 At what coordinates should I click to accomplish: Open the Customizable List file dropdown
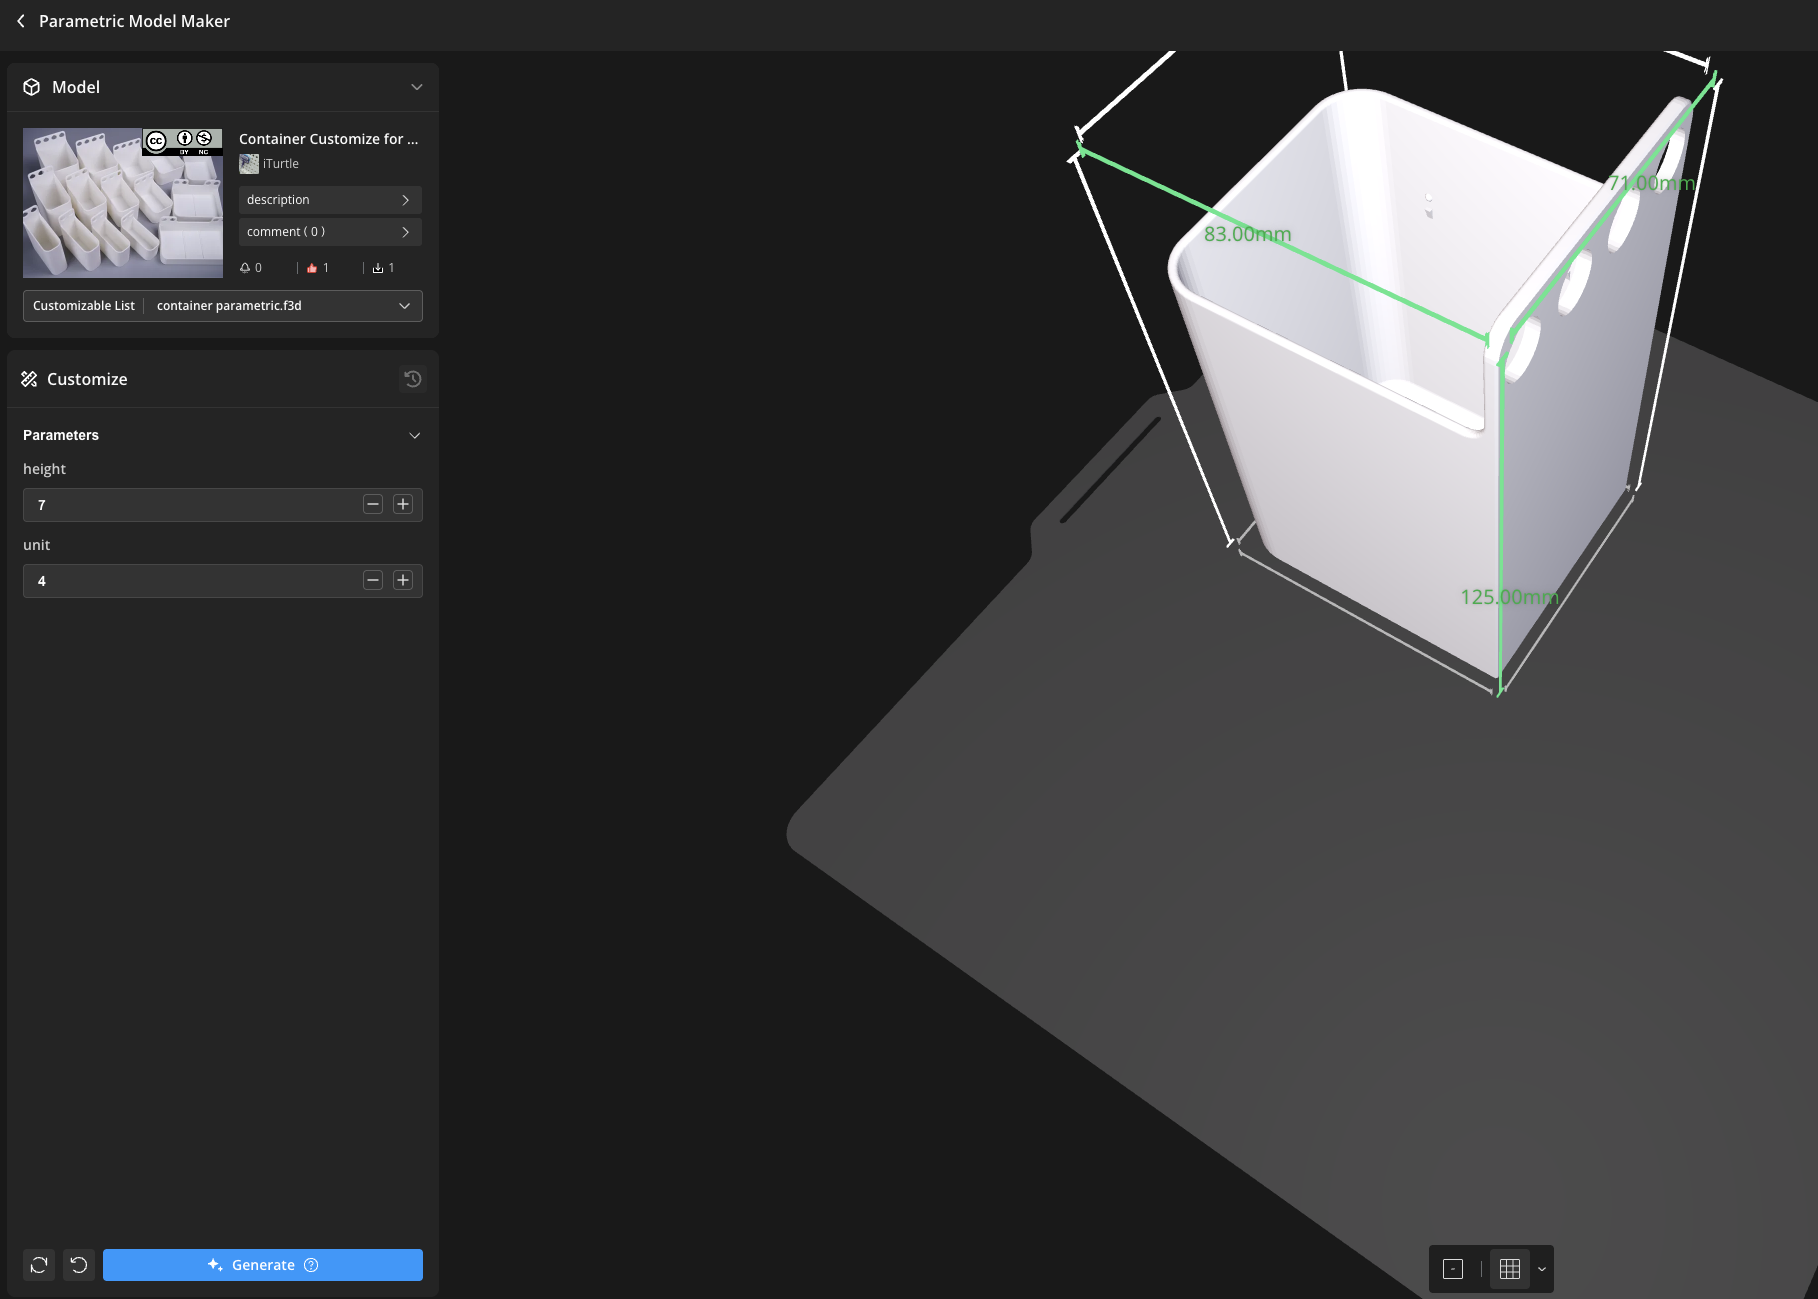coord(223,306)
